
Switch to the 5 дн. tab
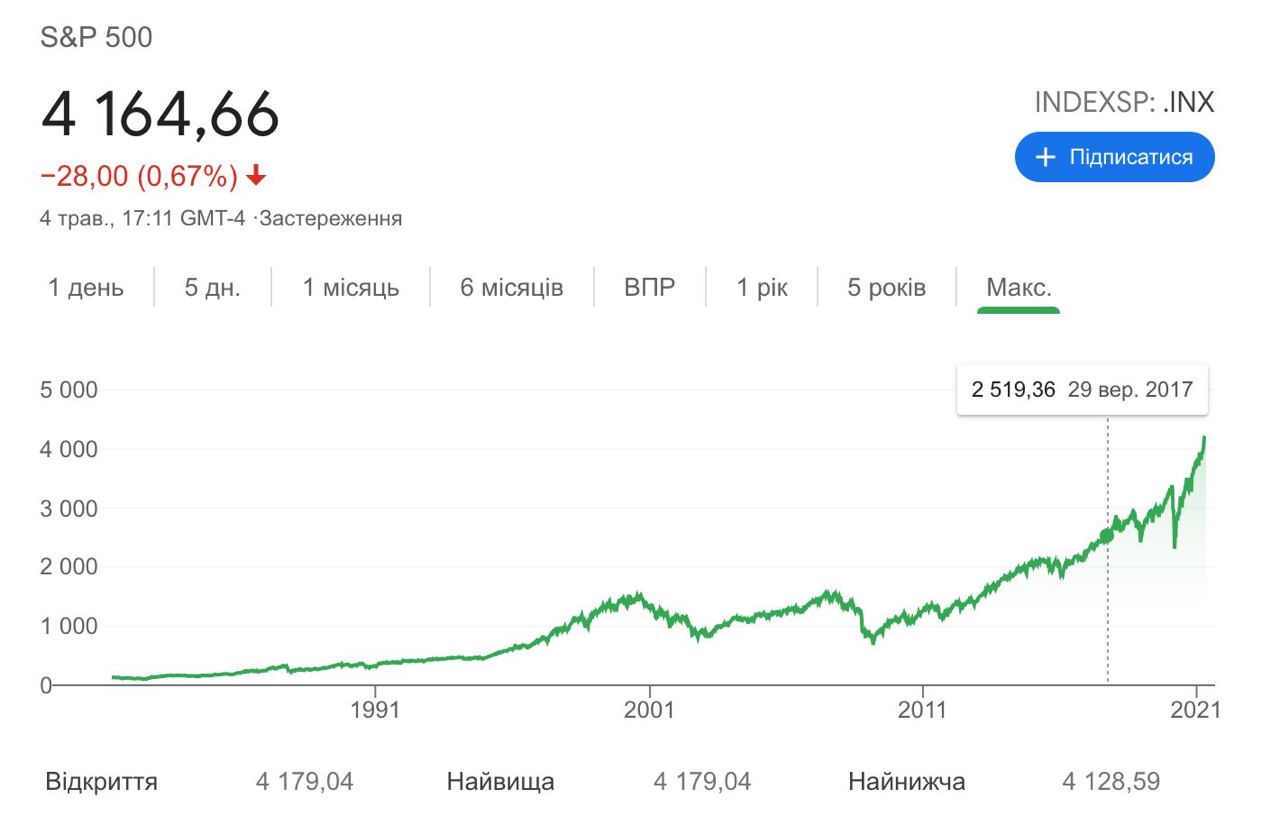pos(212,288)
